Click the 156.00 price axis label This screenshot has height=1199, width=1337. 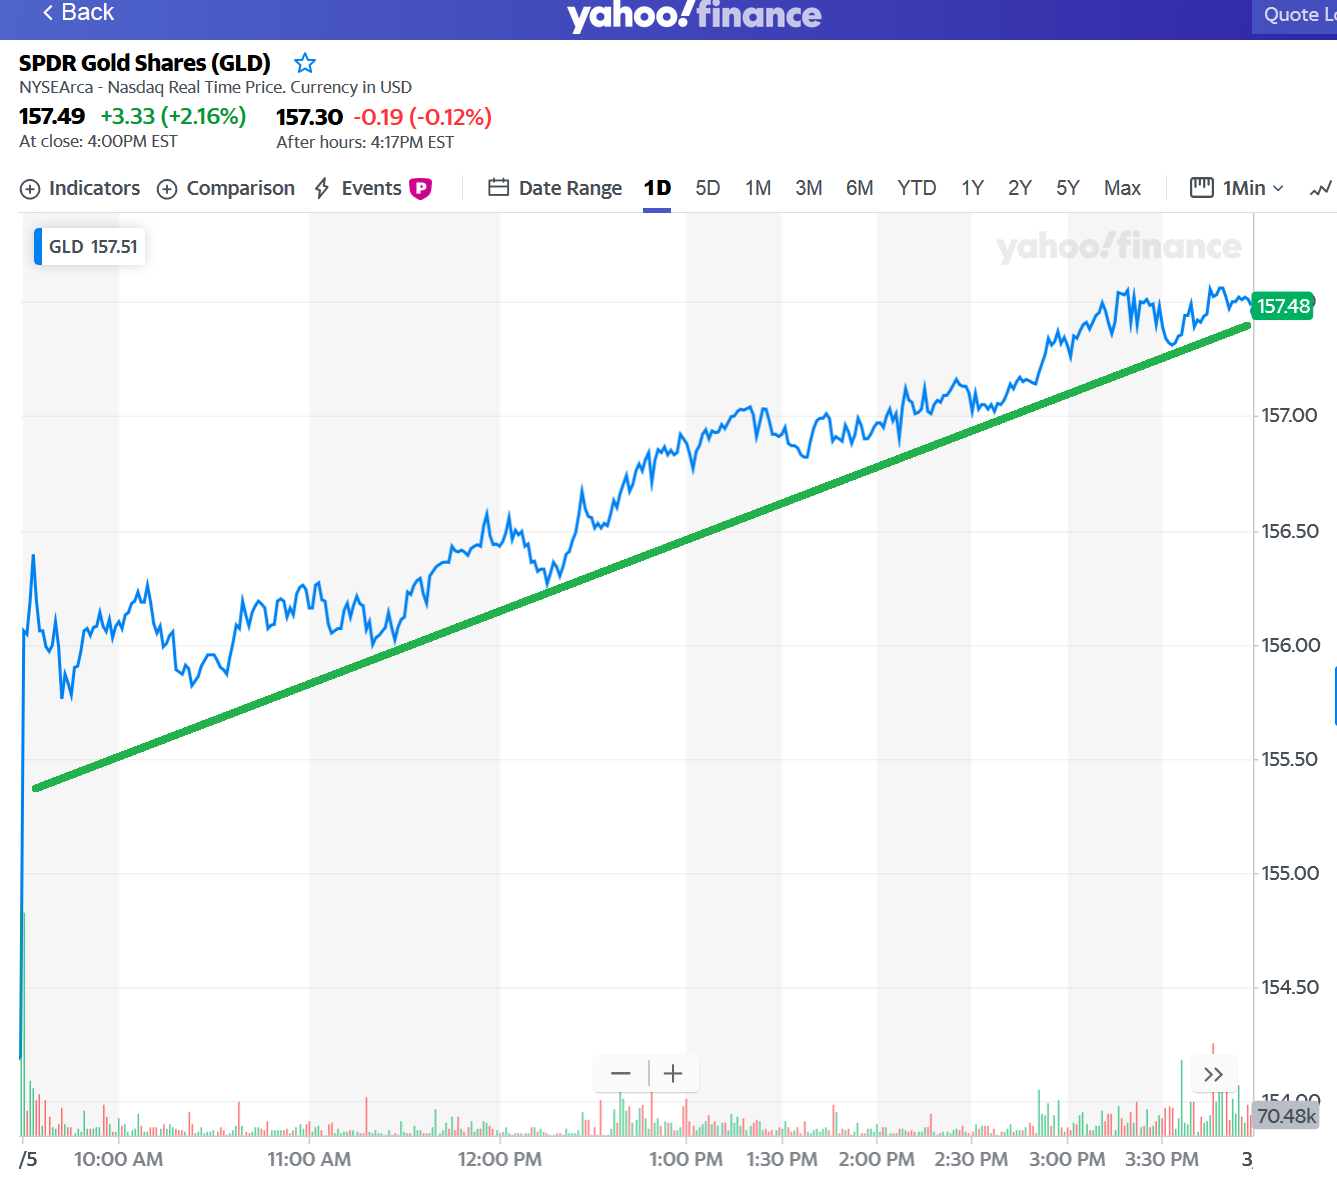tap(1291, 645)
